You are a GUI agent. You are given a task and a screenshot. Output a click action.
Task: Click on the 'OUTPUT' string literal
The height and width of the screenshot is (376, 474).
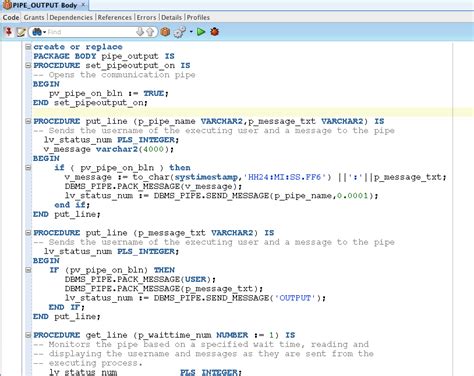[x=295, y=298]
